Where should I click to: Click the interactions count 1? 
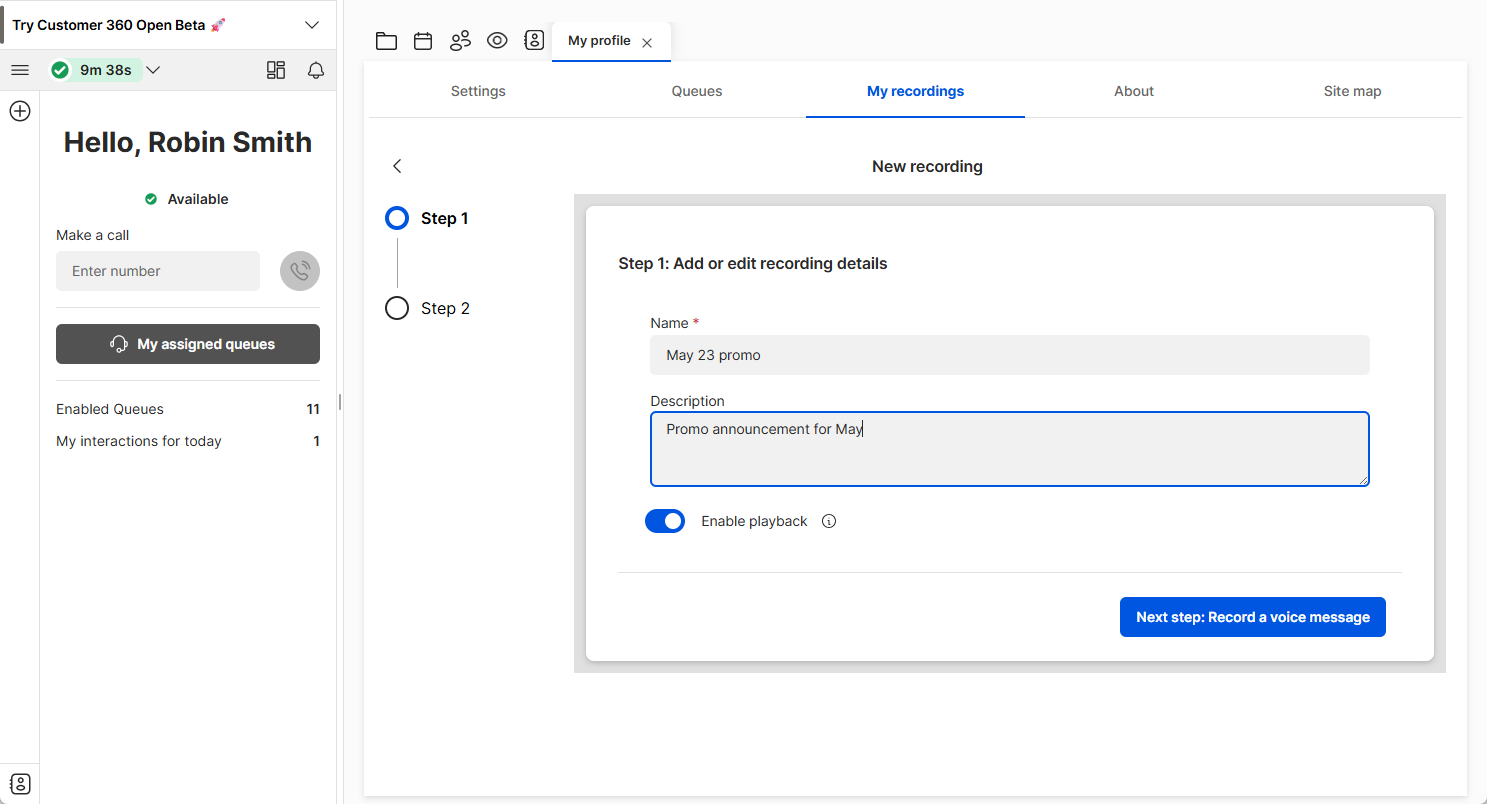coord(317,441)
